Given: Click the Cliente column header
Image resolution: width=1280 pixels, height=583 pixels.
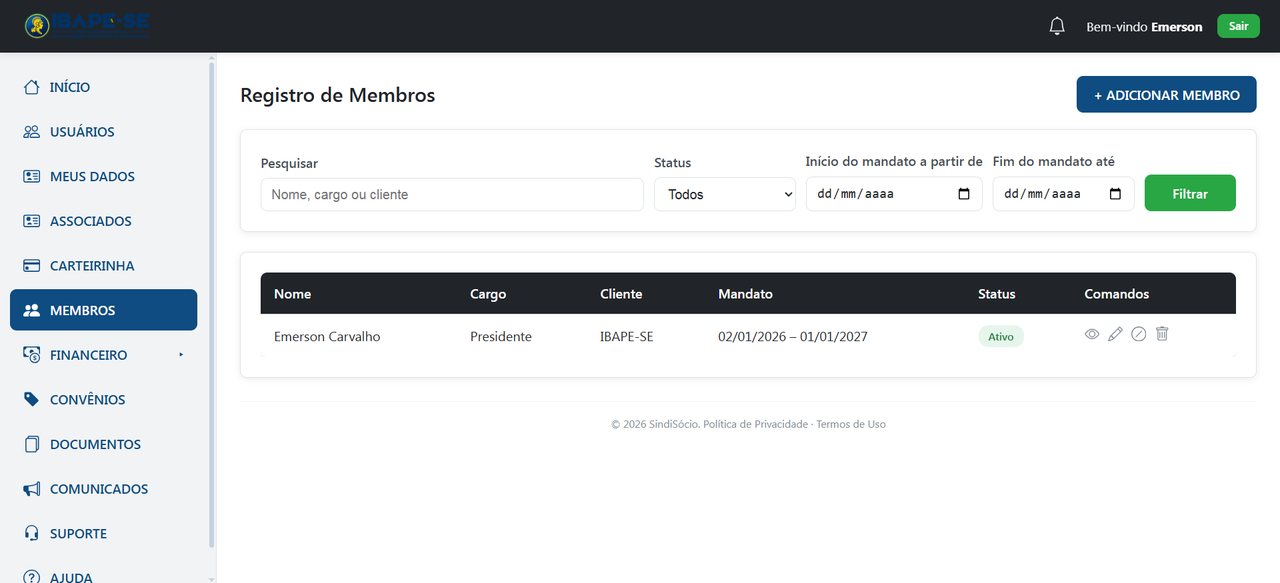Looking at the screenshot, I should coord(621,294).
